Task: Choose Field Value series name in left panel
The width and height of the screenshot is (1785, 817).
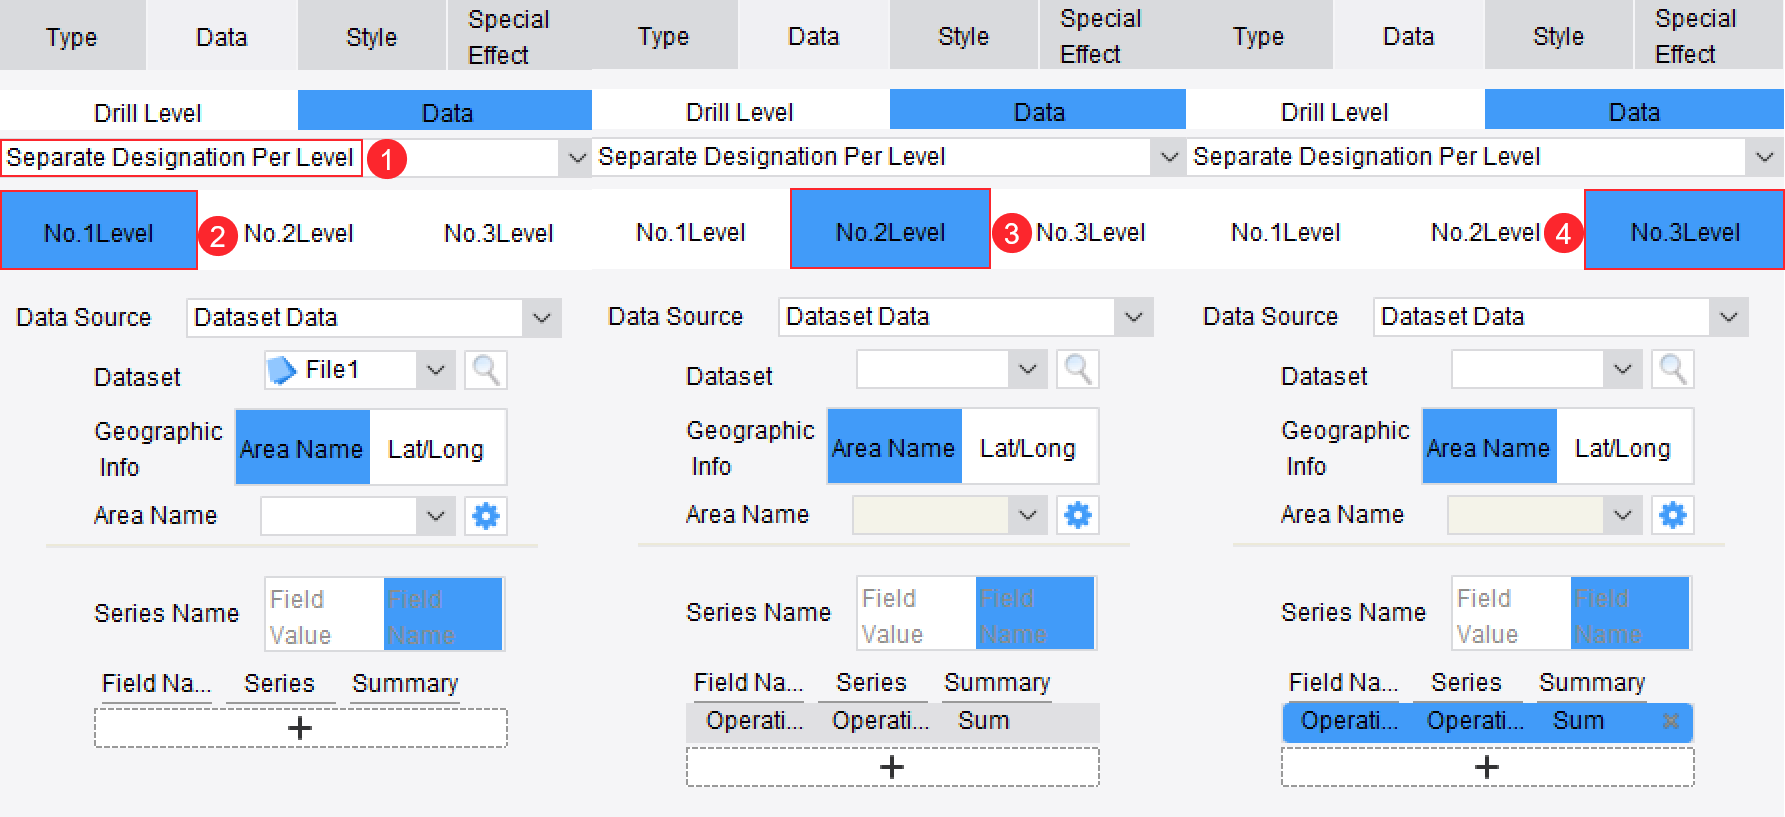Action: point(324,616)
